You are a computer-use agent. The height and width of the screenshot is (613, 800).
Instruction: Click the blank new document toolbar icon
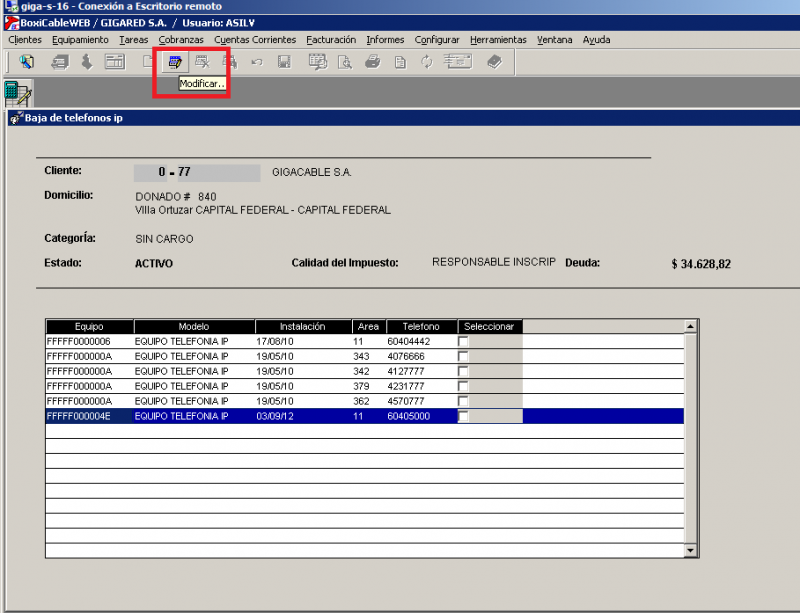tap(147, 62)
